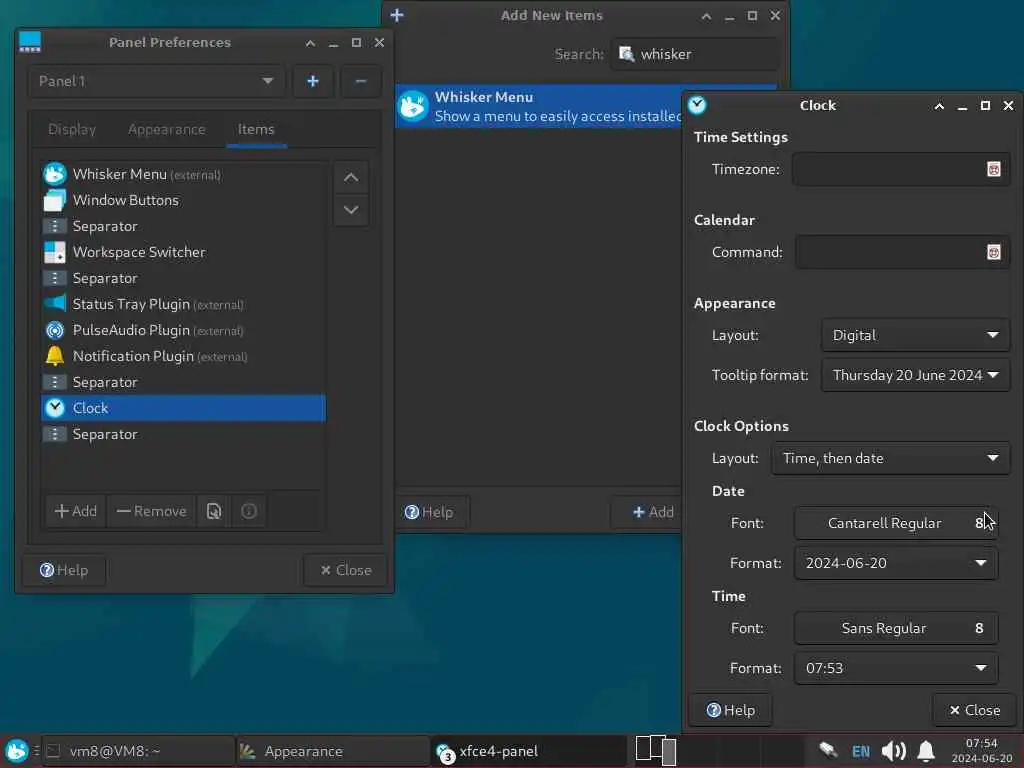Click the Status Tray Plugin icon
The width and height of the screenshot is (1024, 768).
[55, 304]
